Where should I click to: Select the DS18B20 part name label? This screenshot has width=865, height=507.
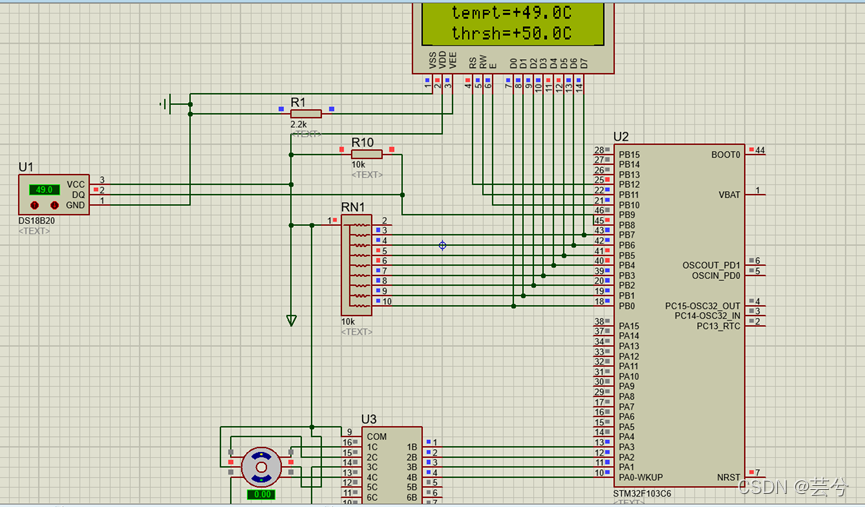pyautogui.click(x=36, y=221)
